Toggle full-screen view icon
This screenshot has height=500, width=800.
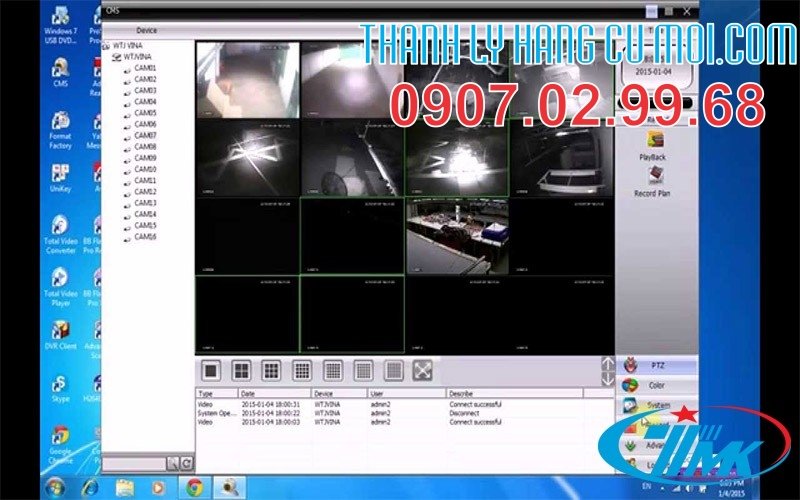tap(422, 370)
